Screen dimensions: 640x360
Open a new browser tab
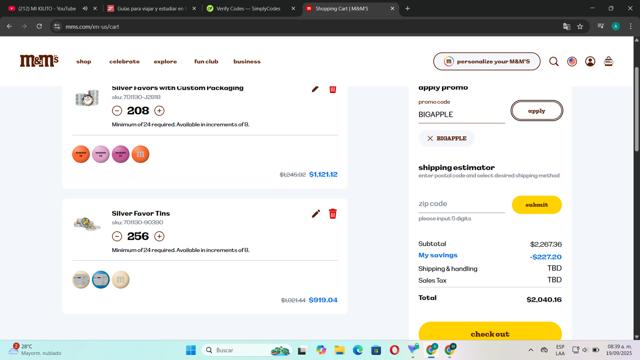407,8
